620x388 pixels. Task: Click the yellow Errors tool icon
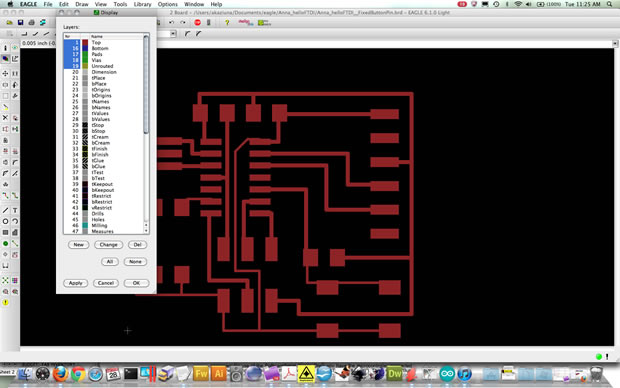[5, 303]
